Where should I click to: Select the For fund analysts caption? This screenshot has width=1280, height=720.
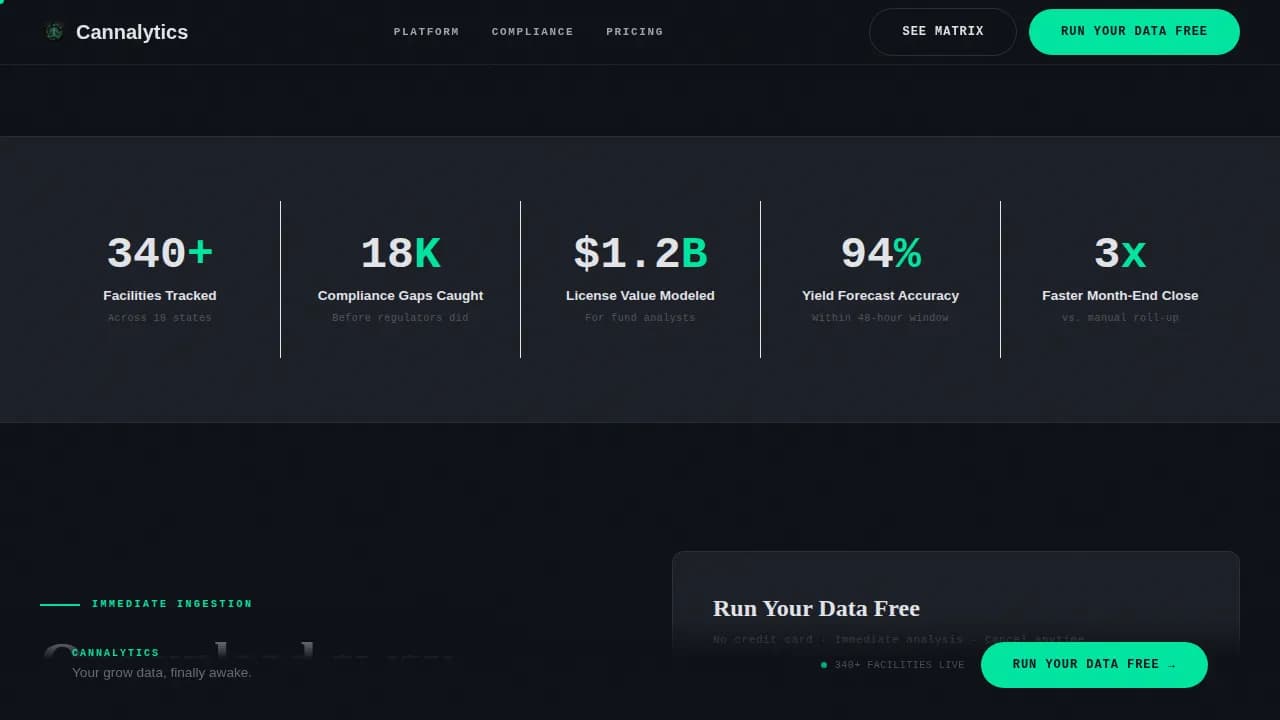pyautogui.click(x=640, y=318)
